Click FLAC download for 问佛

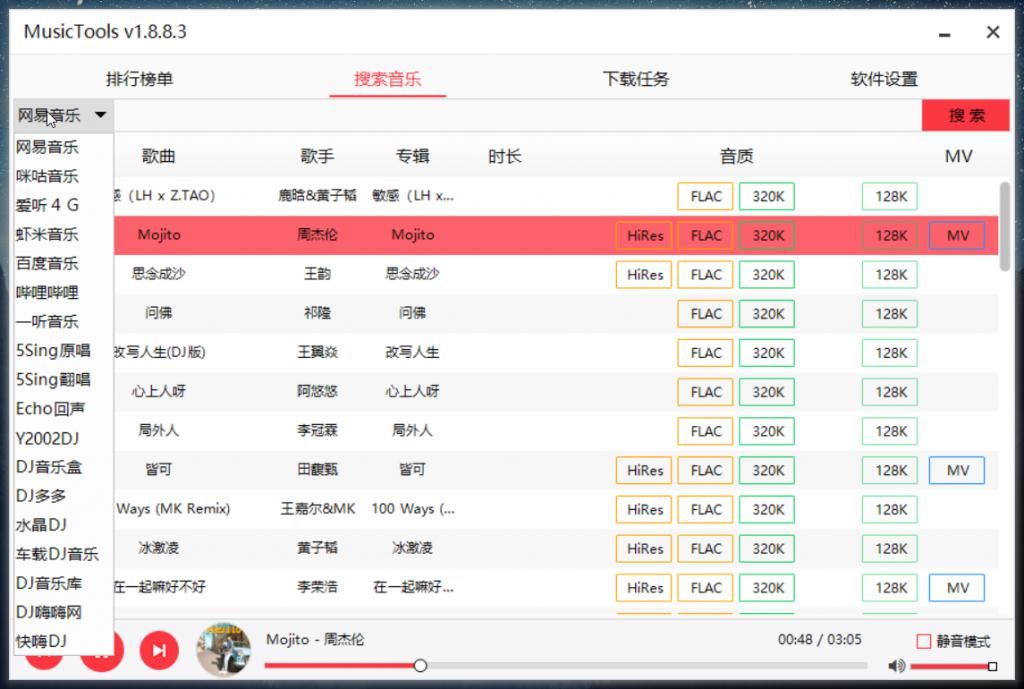click(705, 313)
